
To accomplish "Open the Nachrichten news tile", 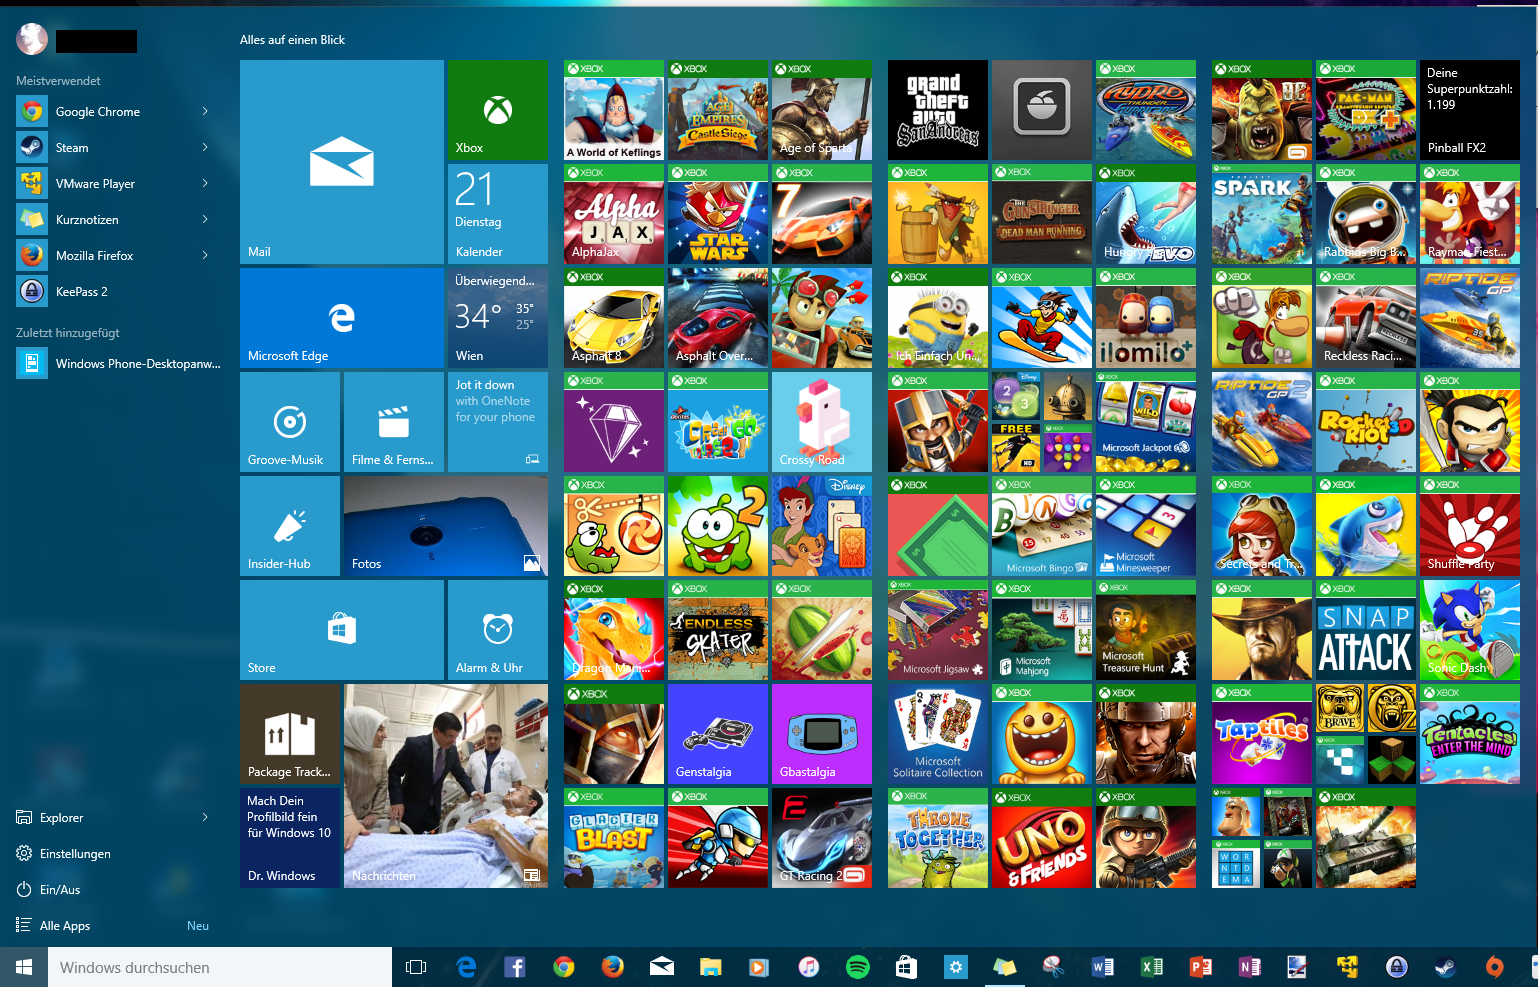I will pyautogui.click(x=446, y=786).
